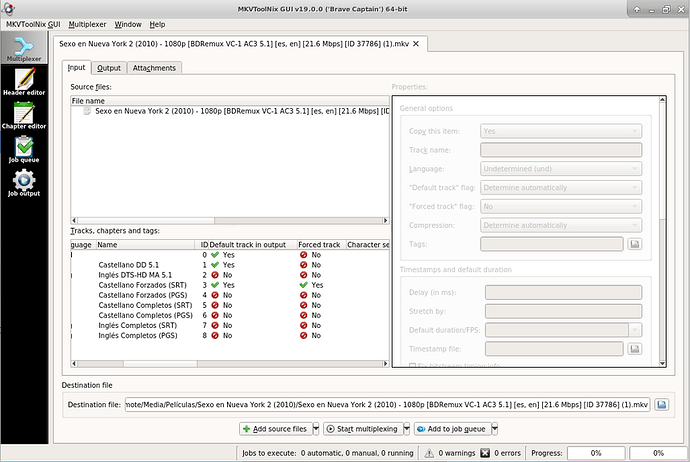Click the warnings icon in status bar

pyautogui.click(x=429, y=453)
